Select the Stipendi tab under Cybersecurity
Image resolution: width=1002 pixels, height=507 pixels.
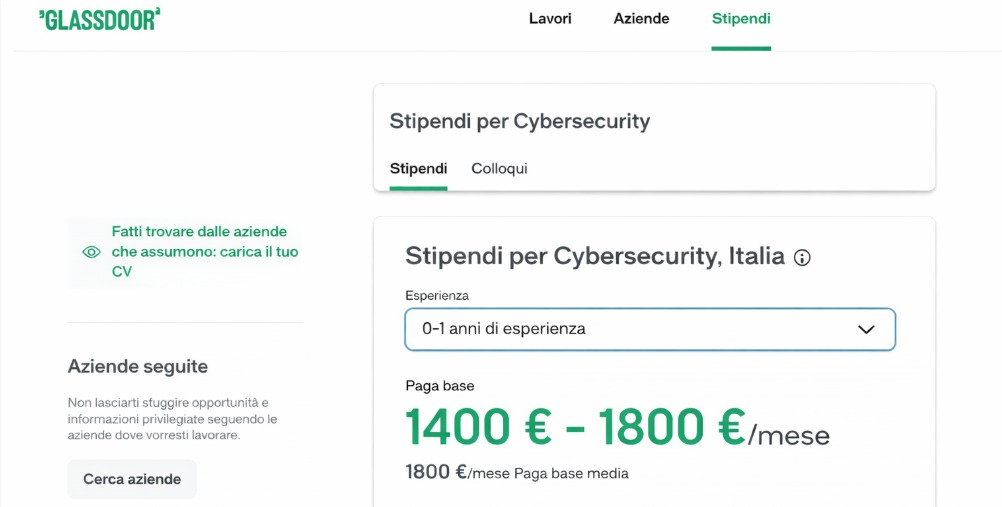pyautogui.click(x=418, y=169)
